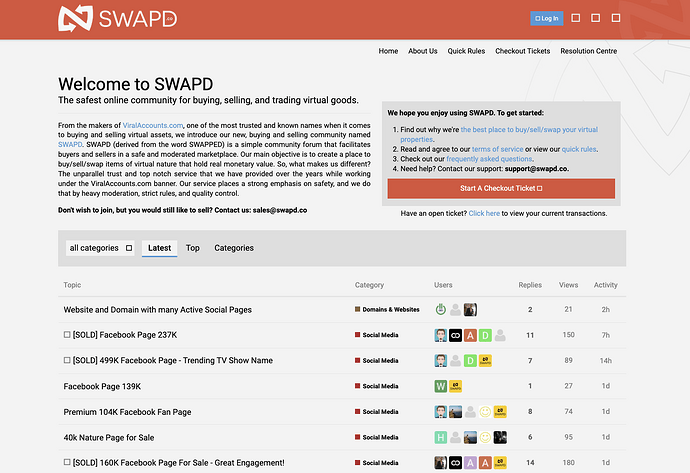The height and width of the screenshot is (473, 690).
Task: Open the terms of service link
Action: pos(497,149)
